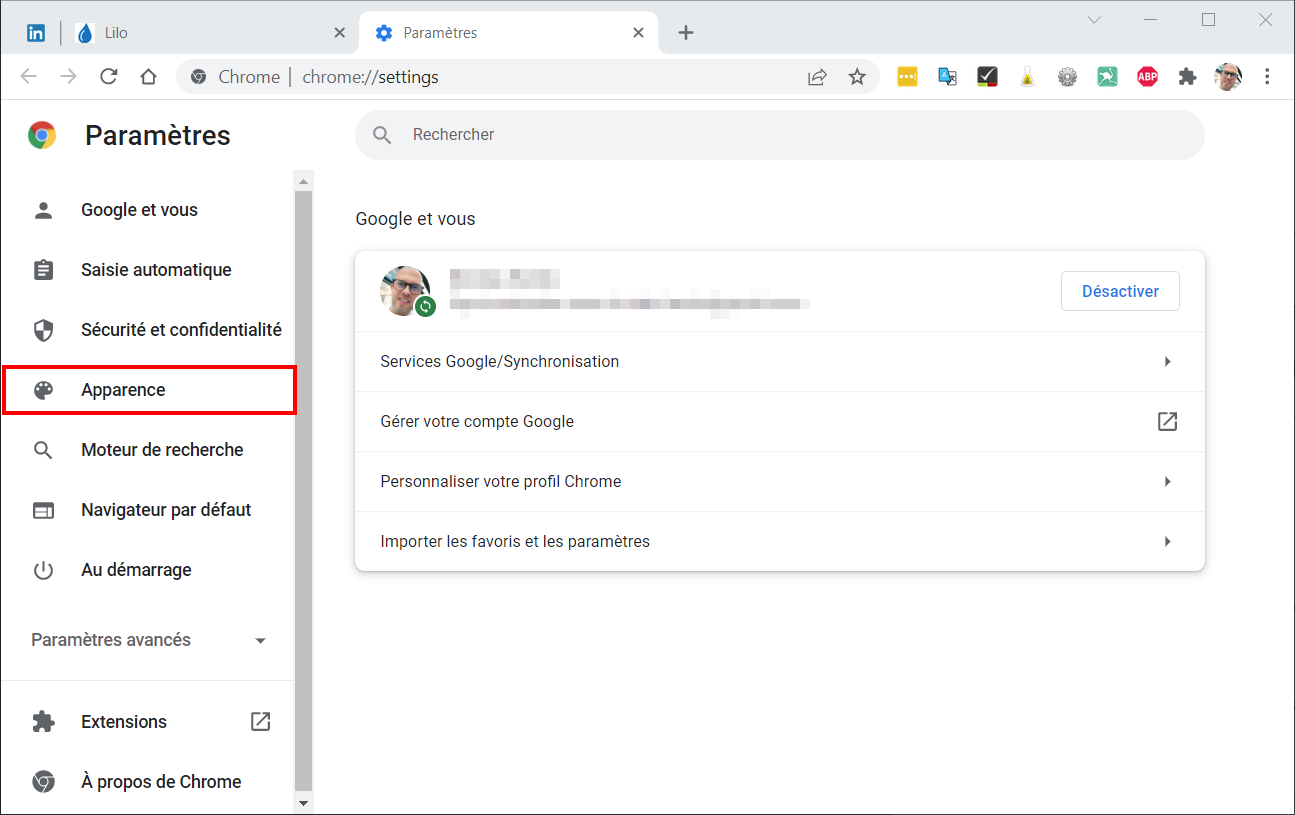1295x815 pixels.
Task: Open Saisie automatique settings
Action: 148,270
